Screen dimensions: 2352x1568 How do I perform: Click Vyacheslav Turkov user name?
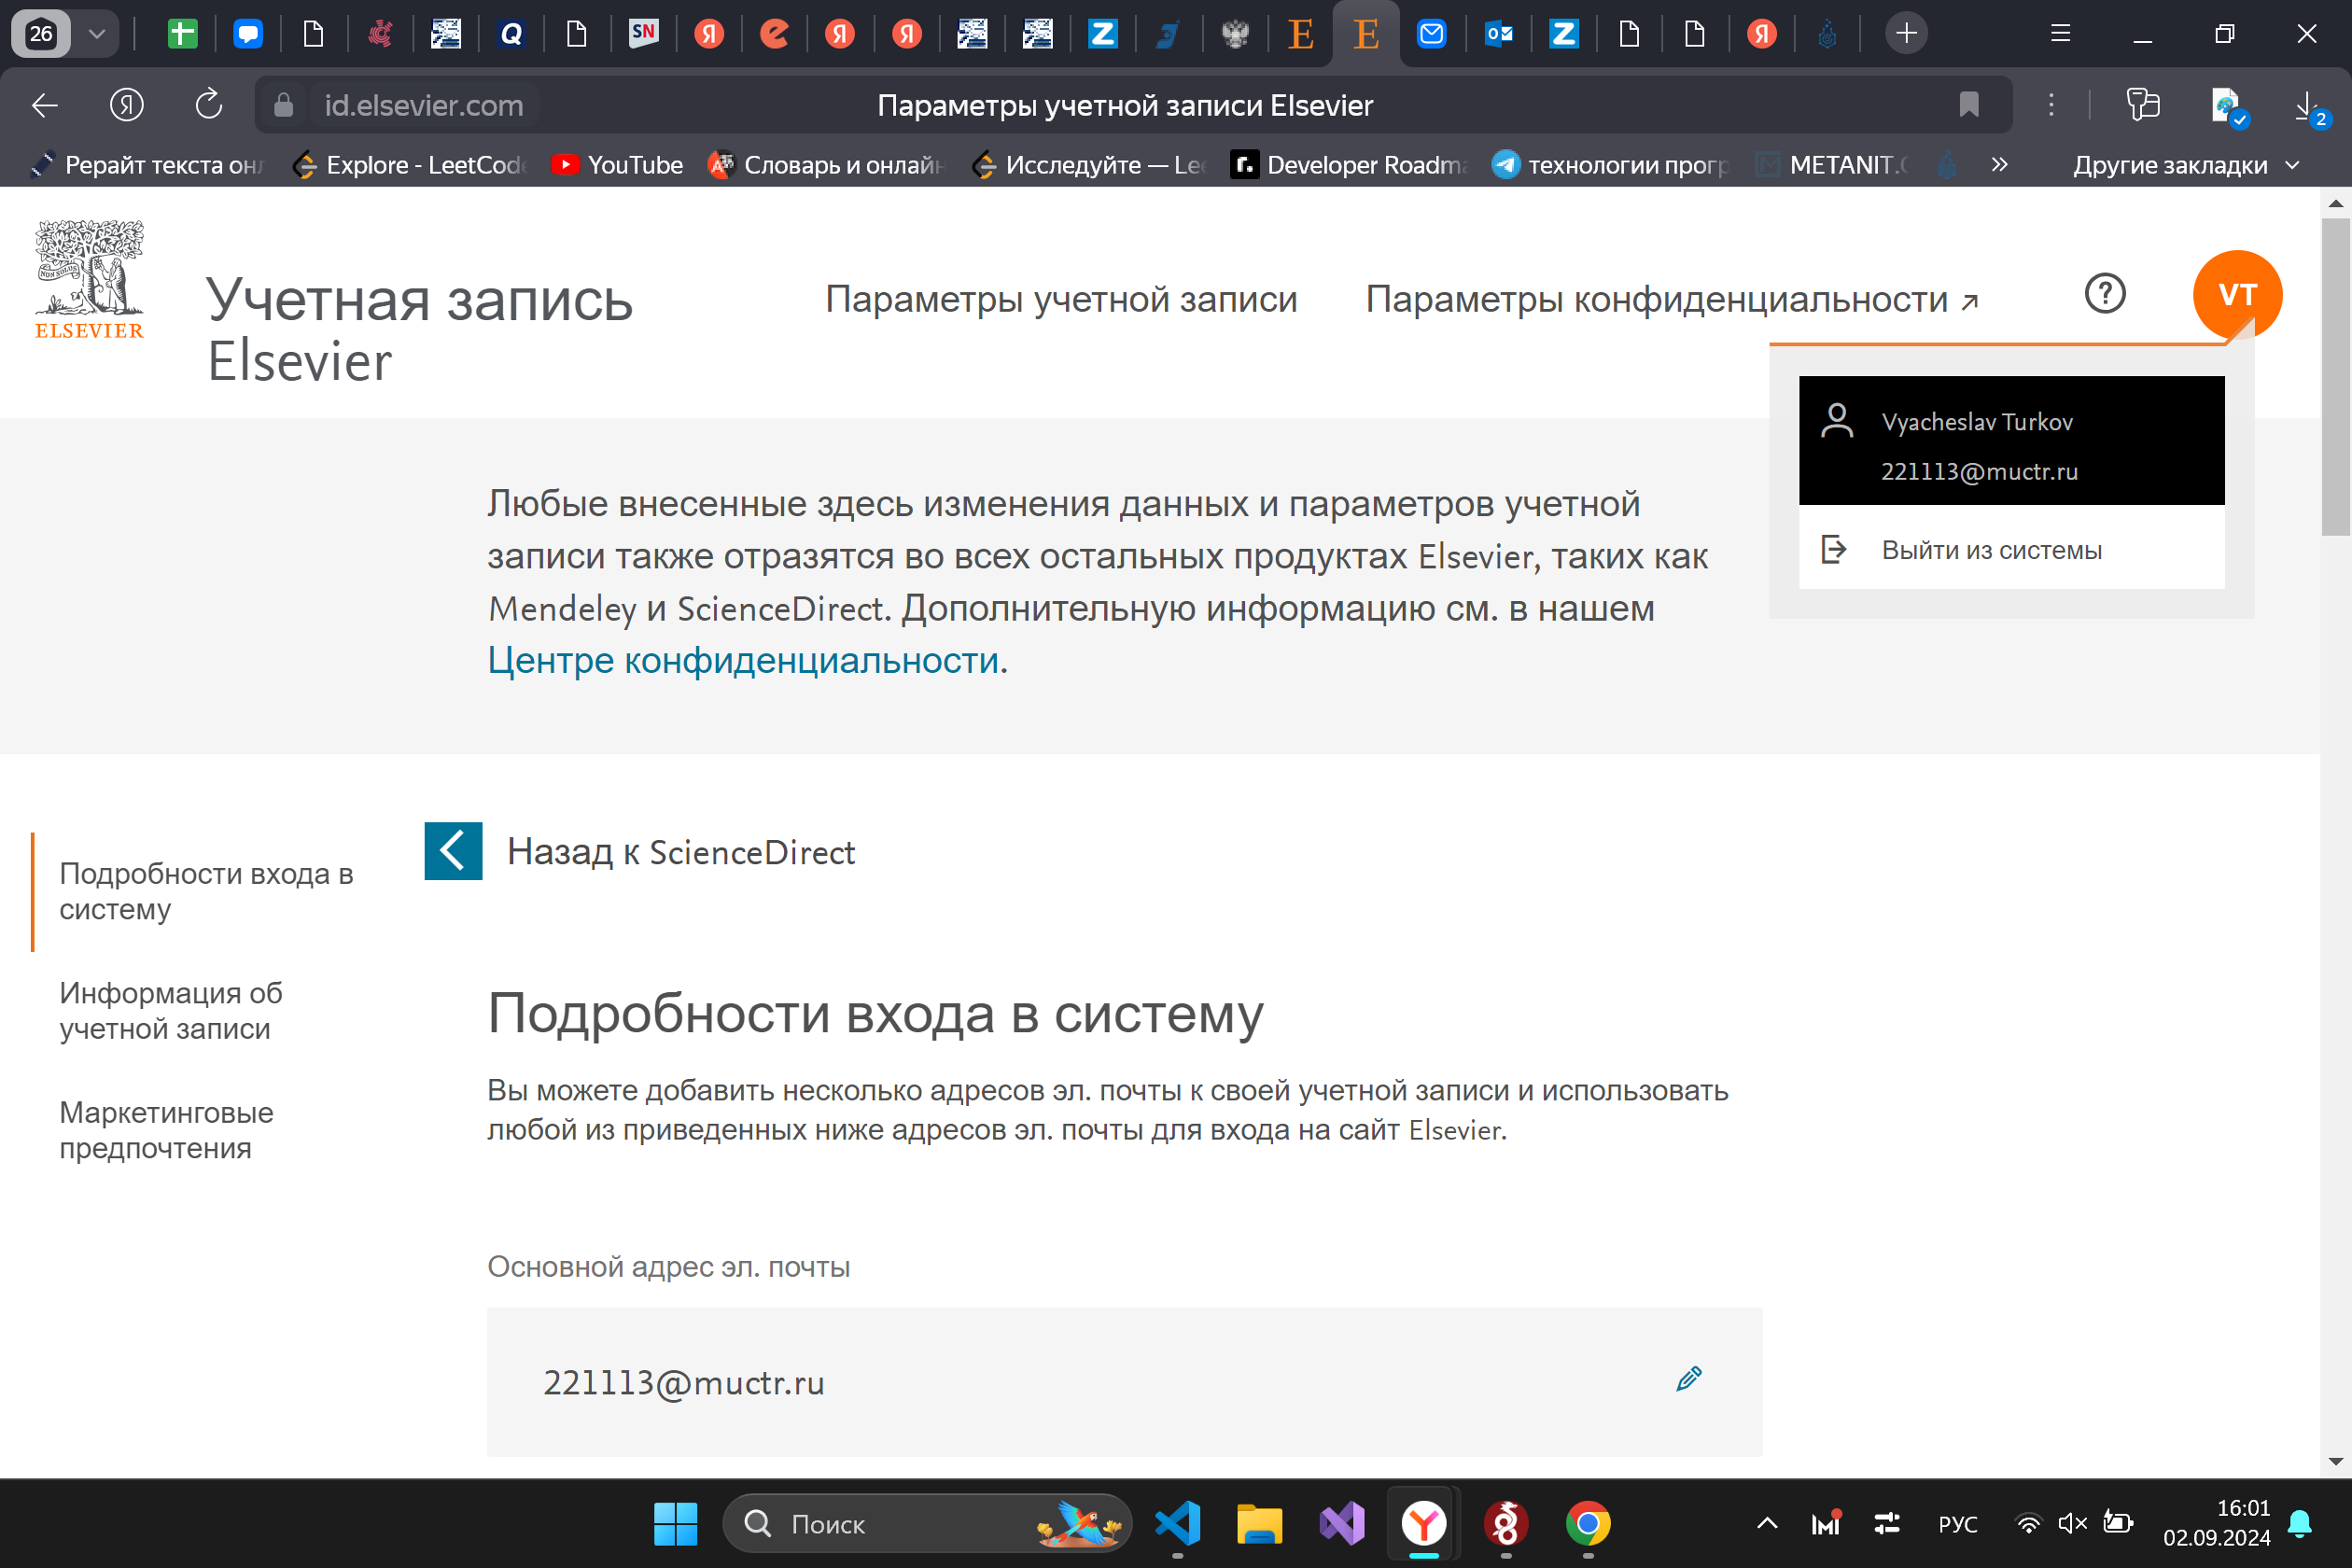[1976, 421]
